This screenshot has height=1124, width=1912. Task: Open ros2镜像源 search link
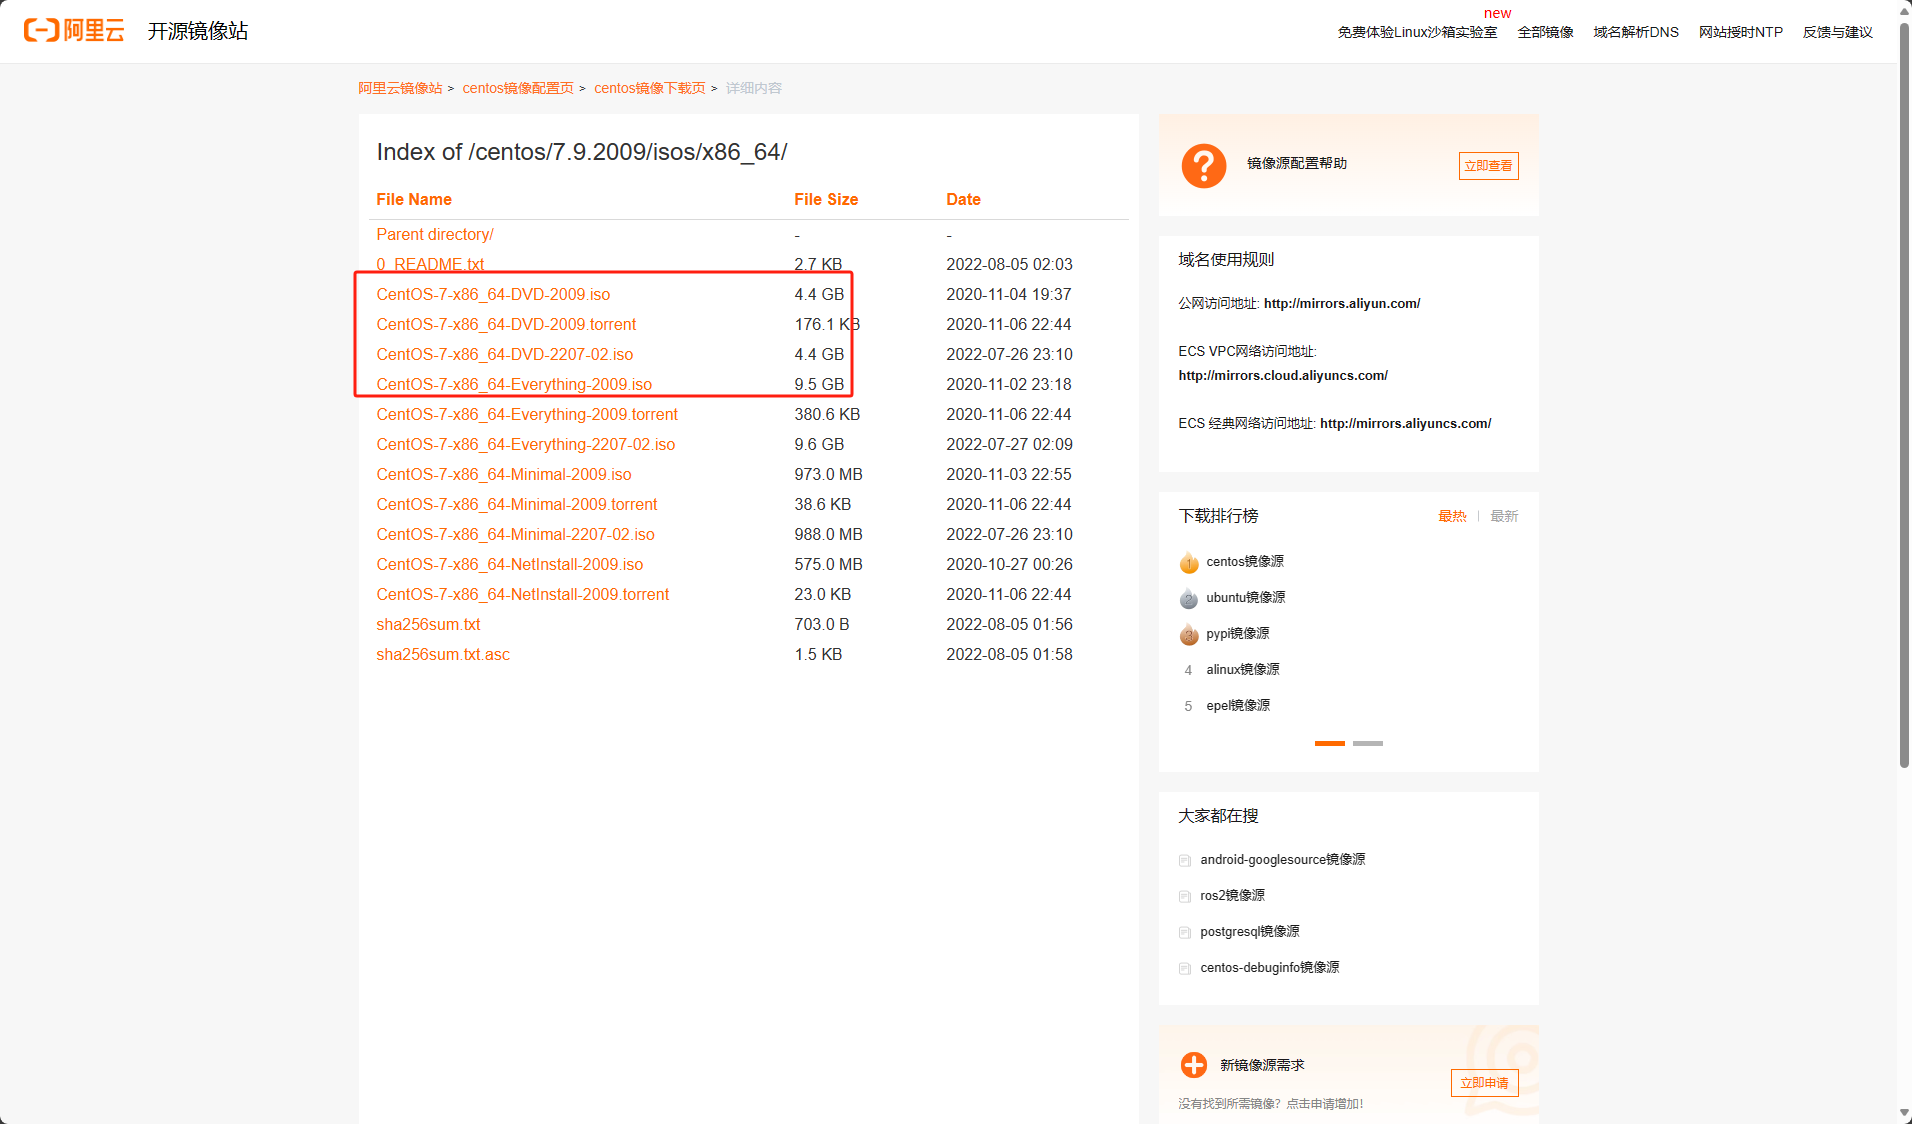1233,896
